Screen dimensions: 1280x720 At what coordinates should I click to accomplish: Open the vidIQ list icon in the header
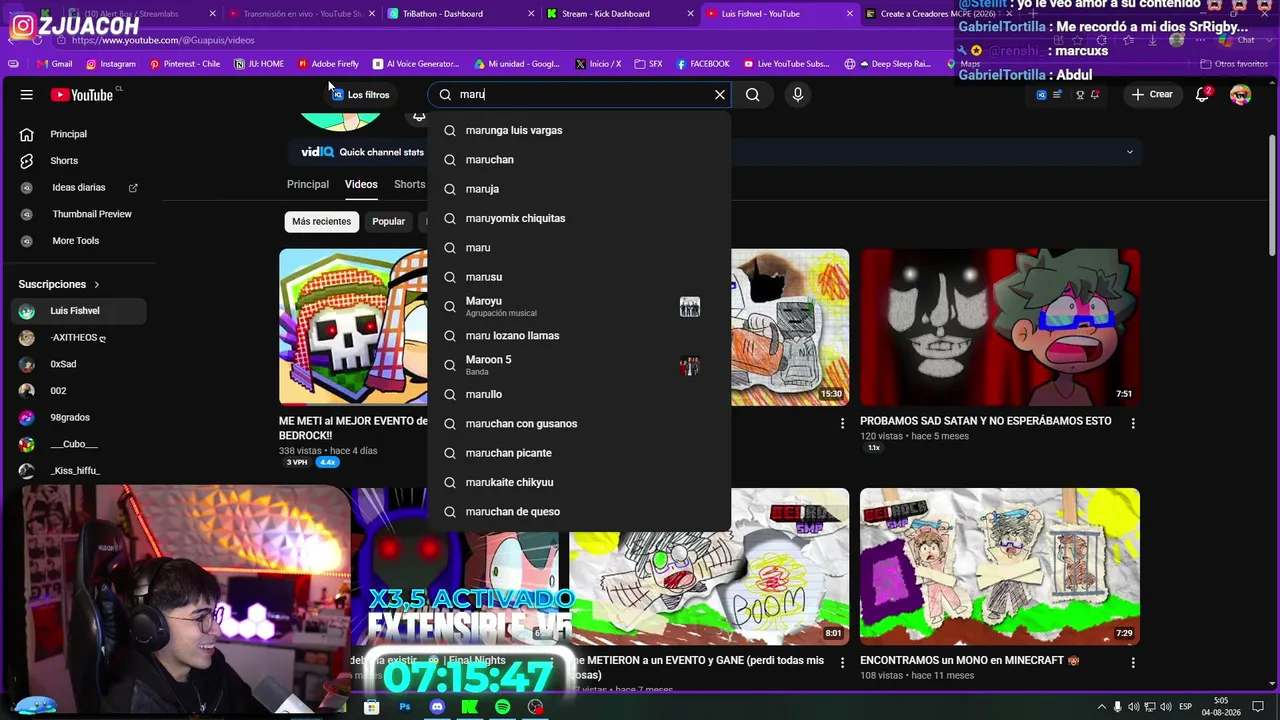pyautogui.click(x=1057, y=95)
